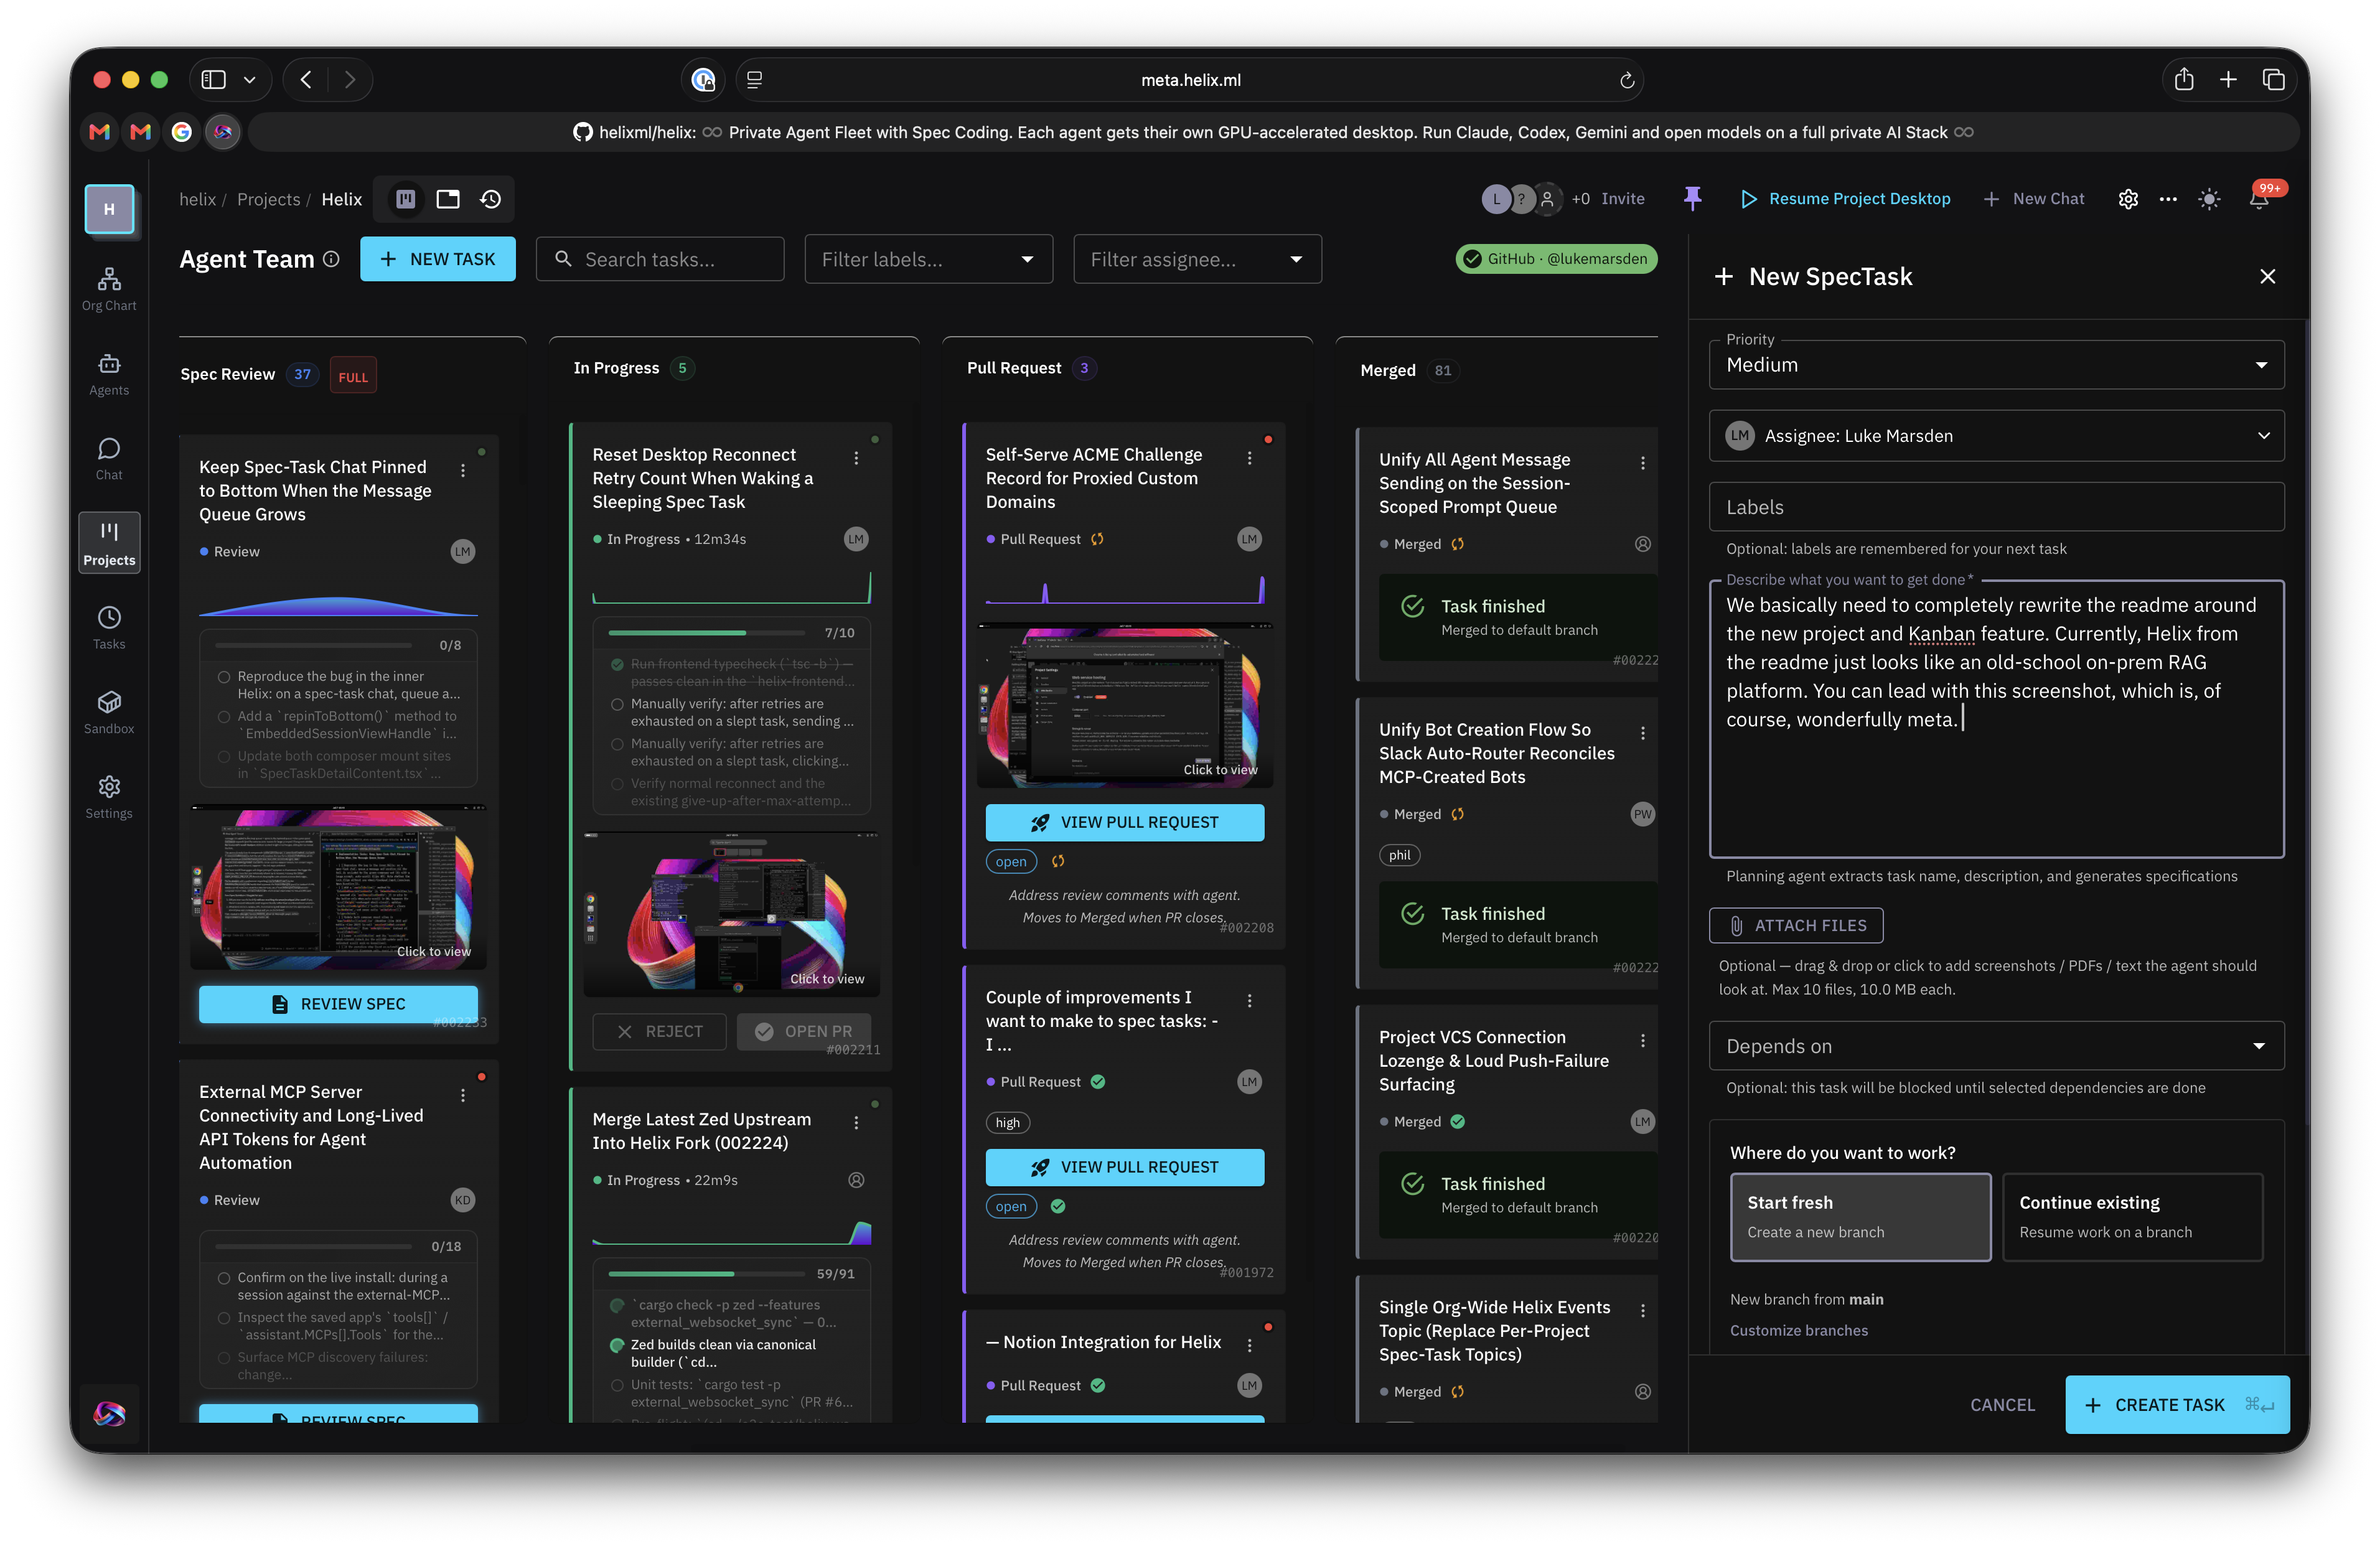
Task: Open Google pinned tab in Safari
Action: 181,132
